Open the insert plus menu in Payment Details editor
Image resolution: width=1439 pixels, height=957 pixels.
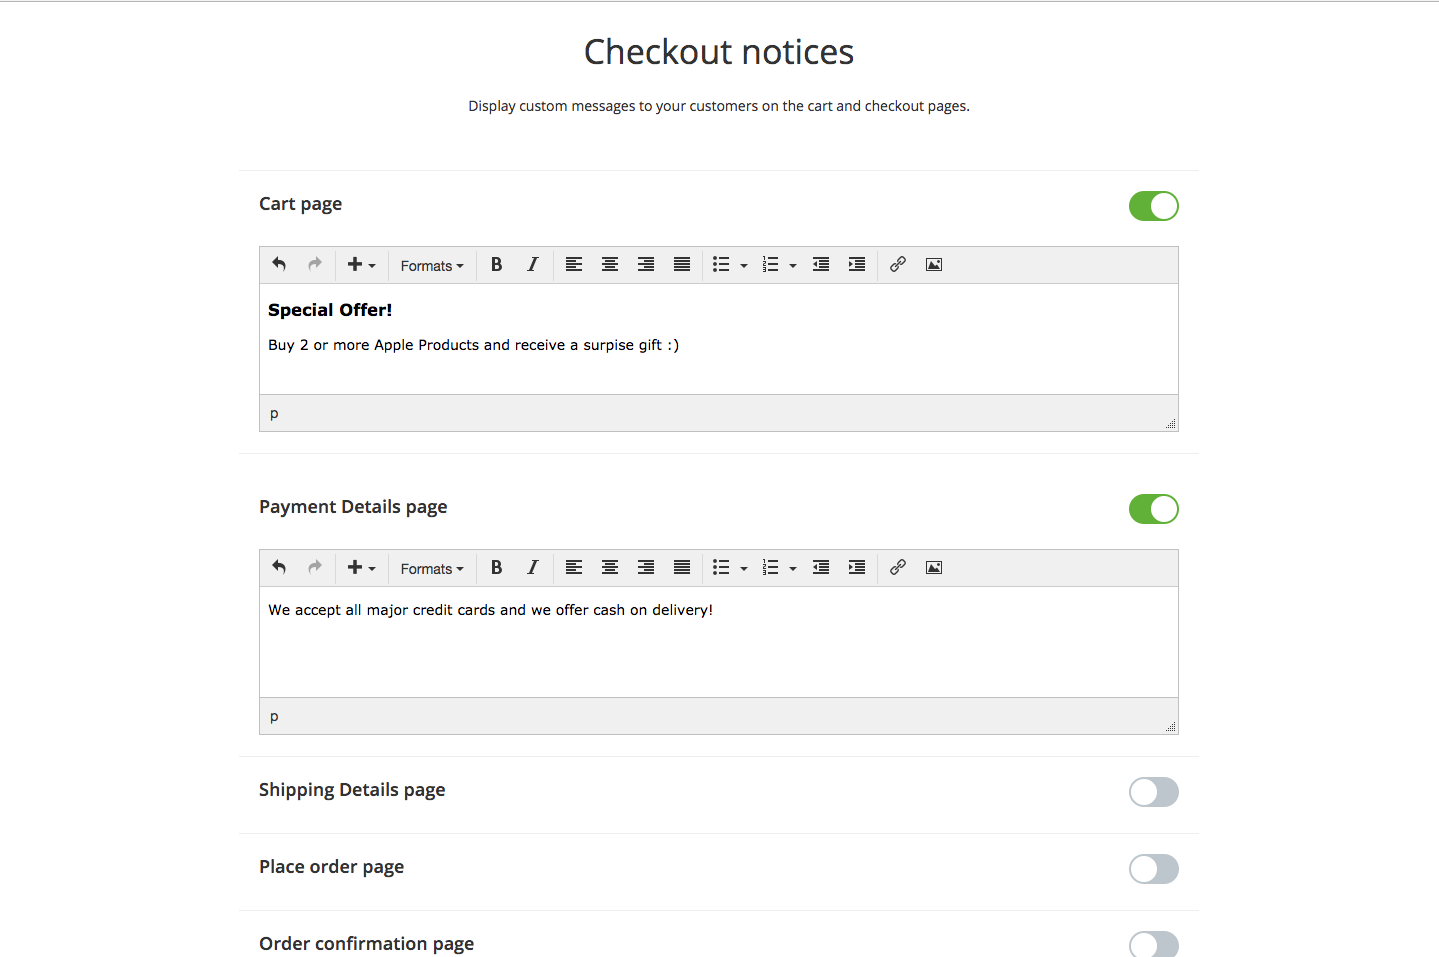(361, 568)
